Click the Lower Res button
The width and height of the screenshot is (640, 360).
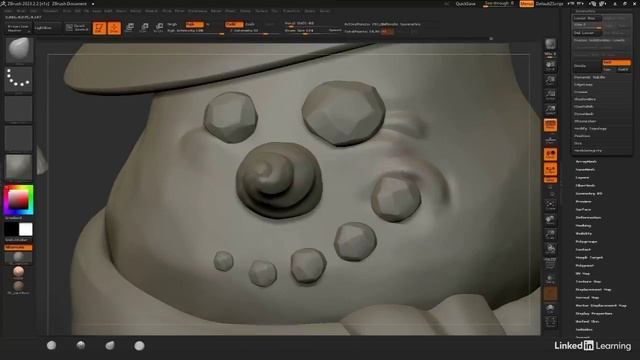(x=587, y=18)
